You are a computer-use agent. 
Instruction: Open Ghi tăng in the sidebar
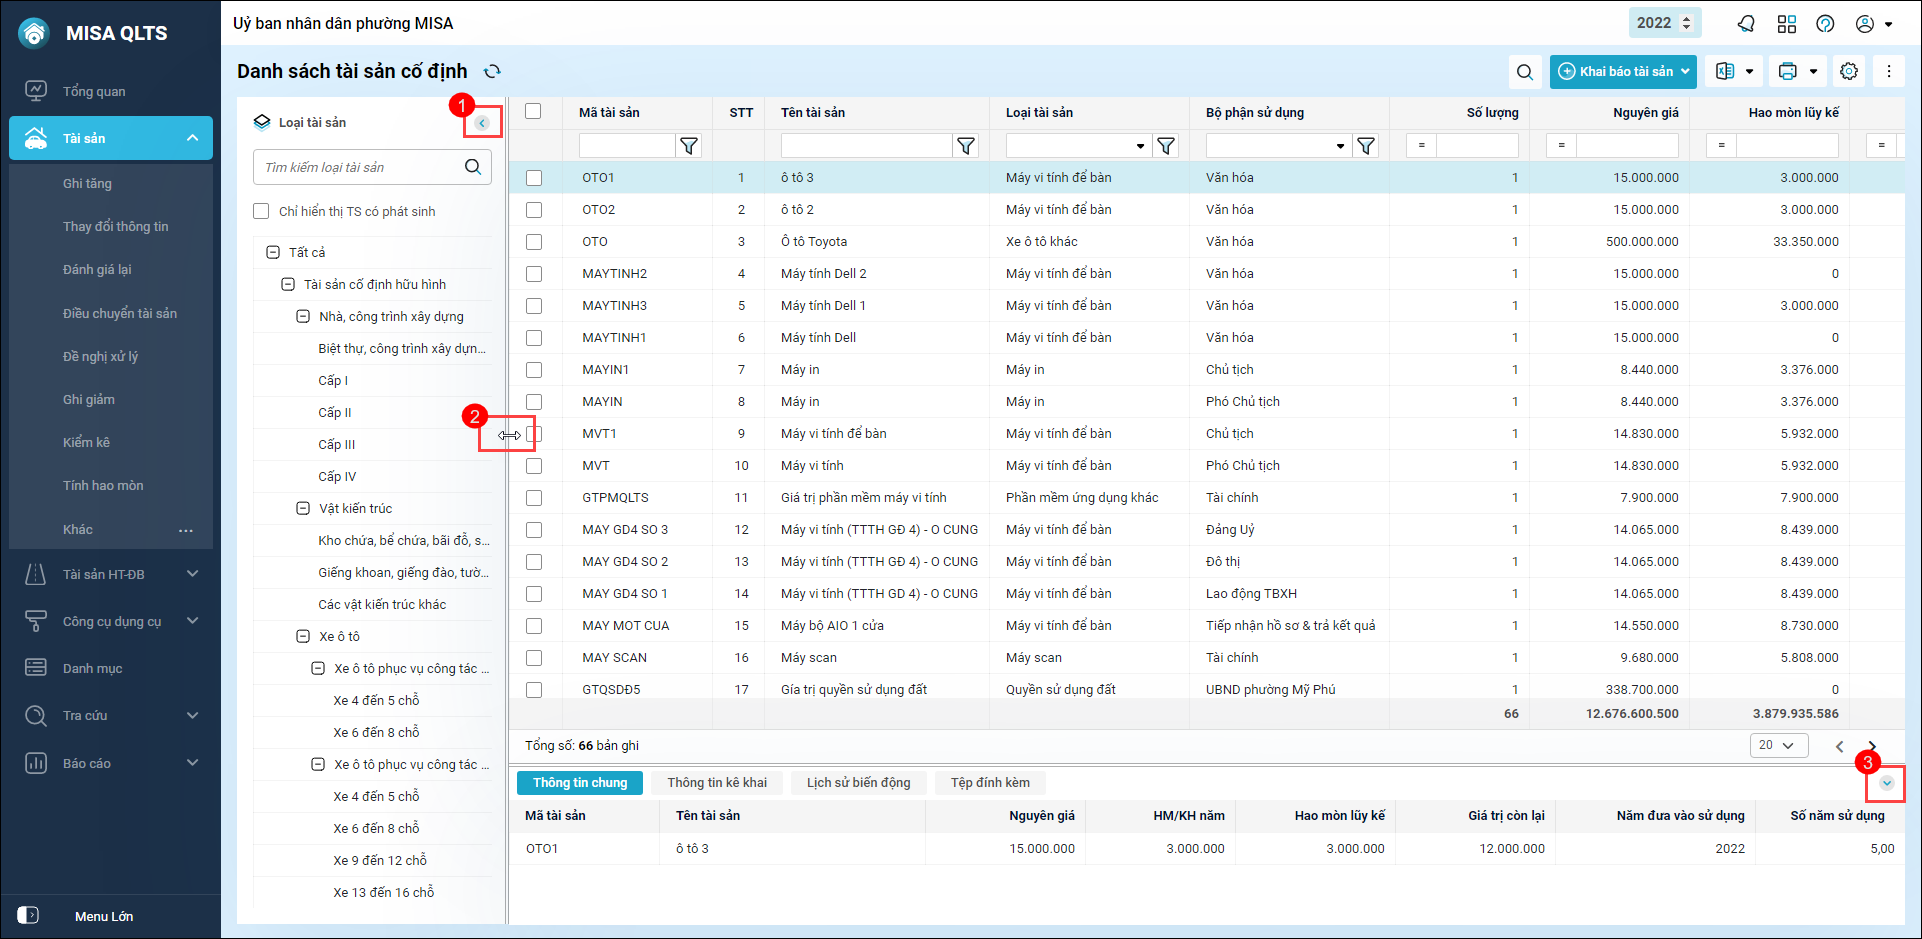[87, 183]
